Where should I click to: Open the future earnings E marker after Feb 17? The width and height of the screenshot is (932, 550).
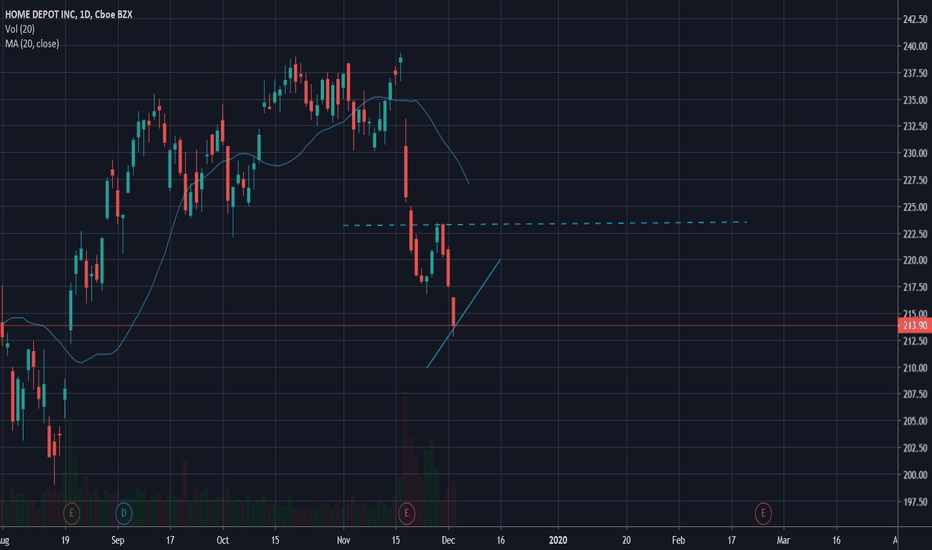(x=763, y=513)
